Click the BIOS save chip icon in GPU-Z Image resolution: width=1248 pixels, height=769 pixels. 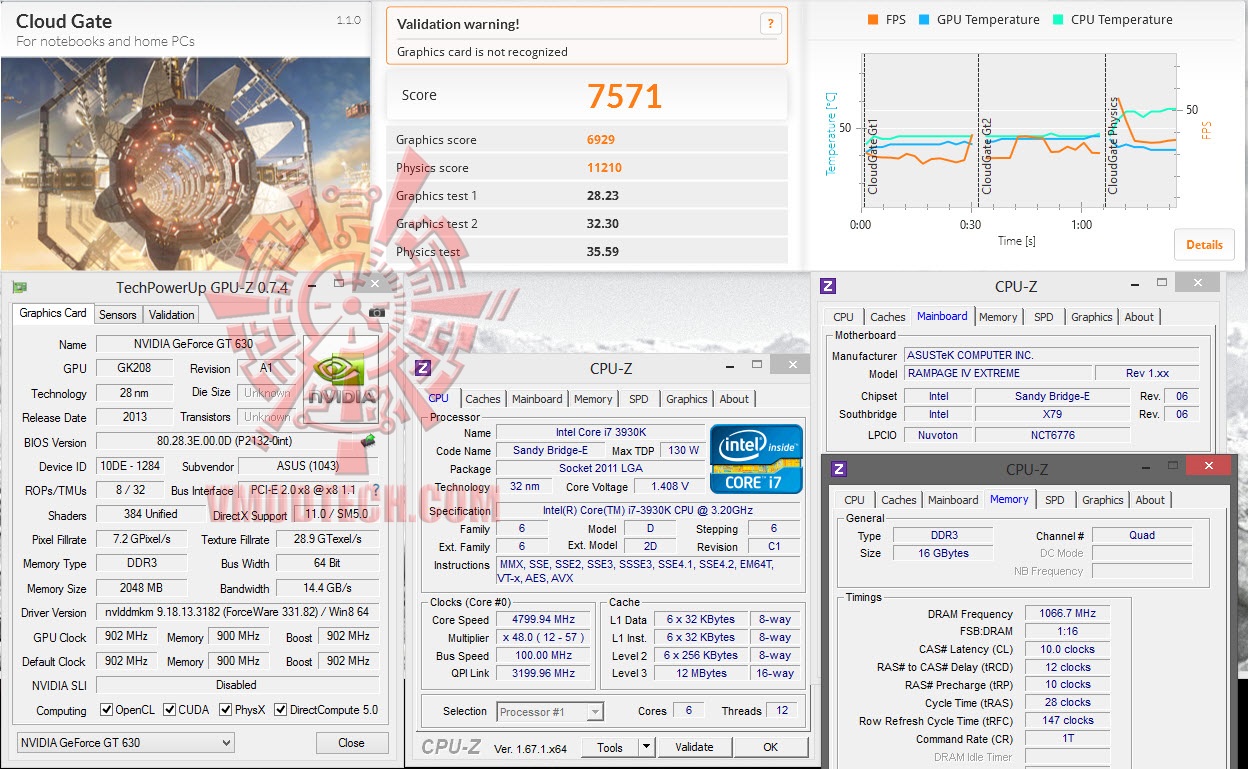coord(368,440)
